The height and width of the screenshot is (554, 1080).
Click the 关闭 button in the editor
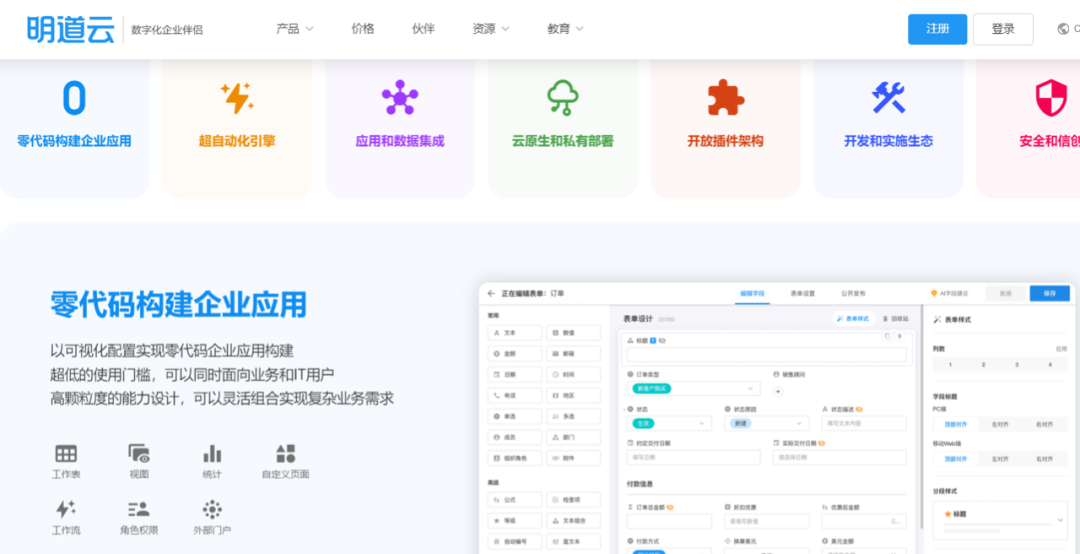pyautogui.click(x=1005, y=294)
